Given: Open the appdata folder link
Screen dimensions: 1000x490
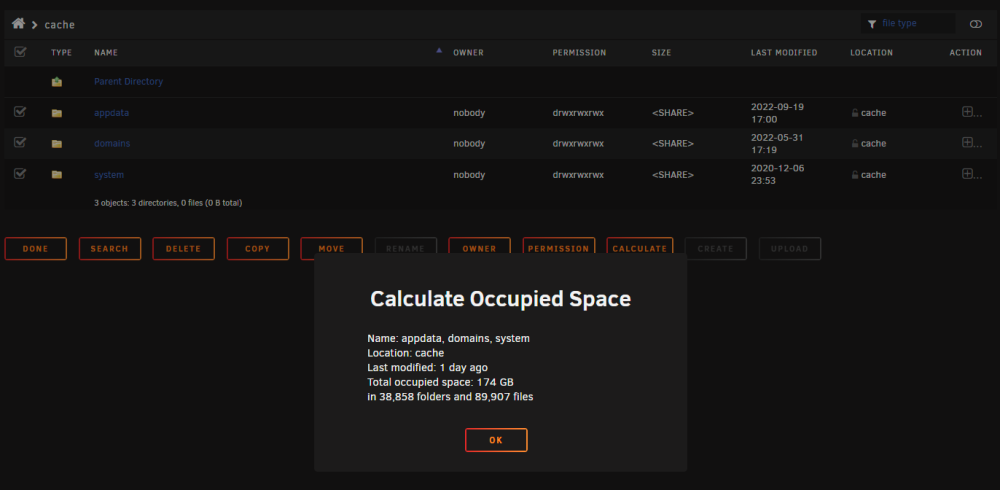Looking at the screenshot, I should (x=112, y=113).
